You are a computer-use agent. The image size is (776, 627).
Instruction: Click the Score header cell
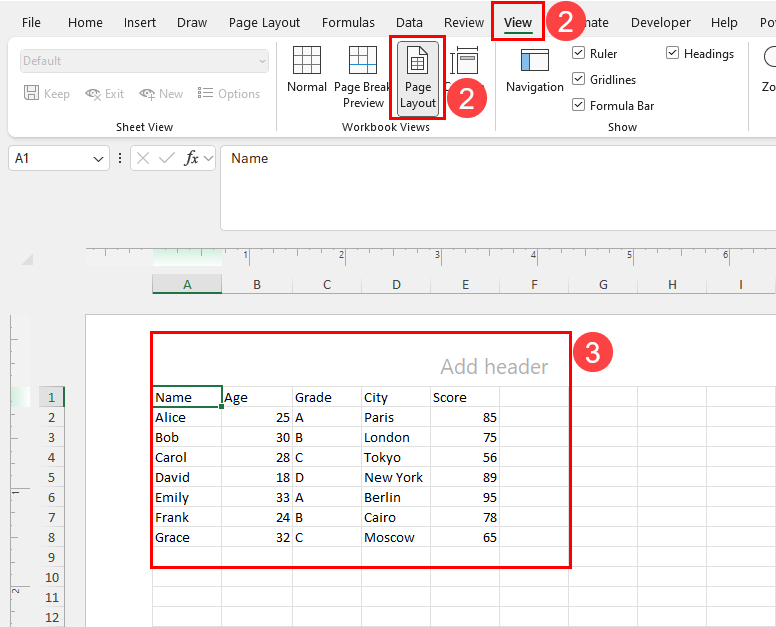point(465,397)
